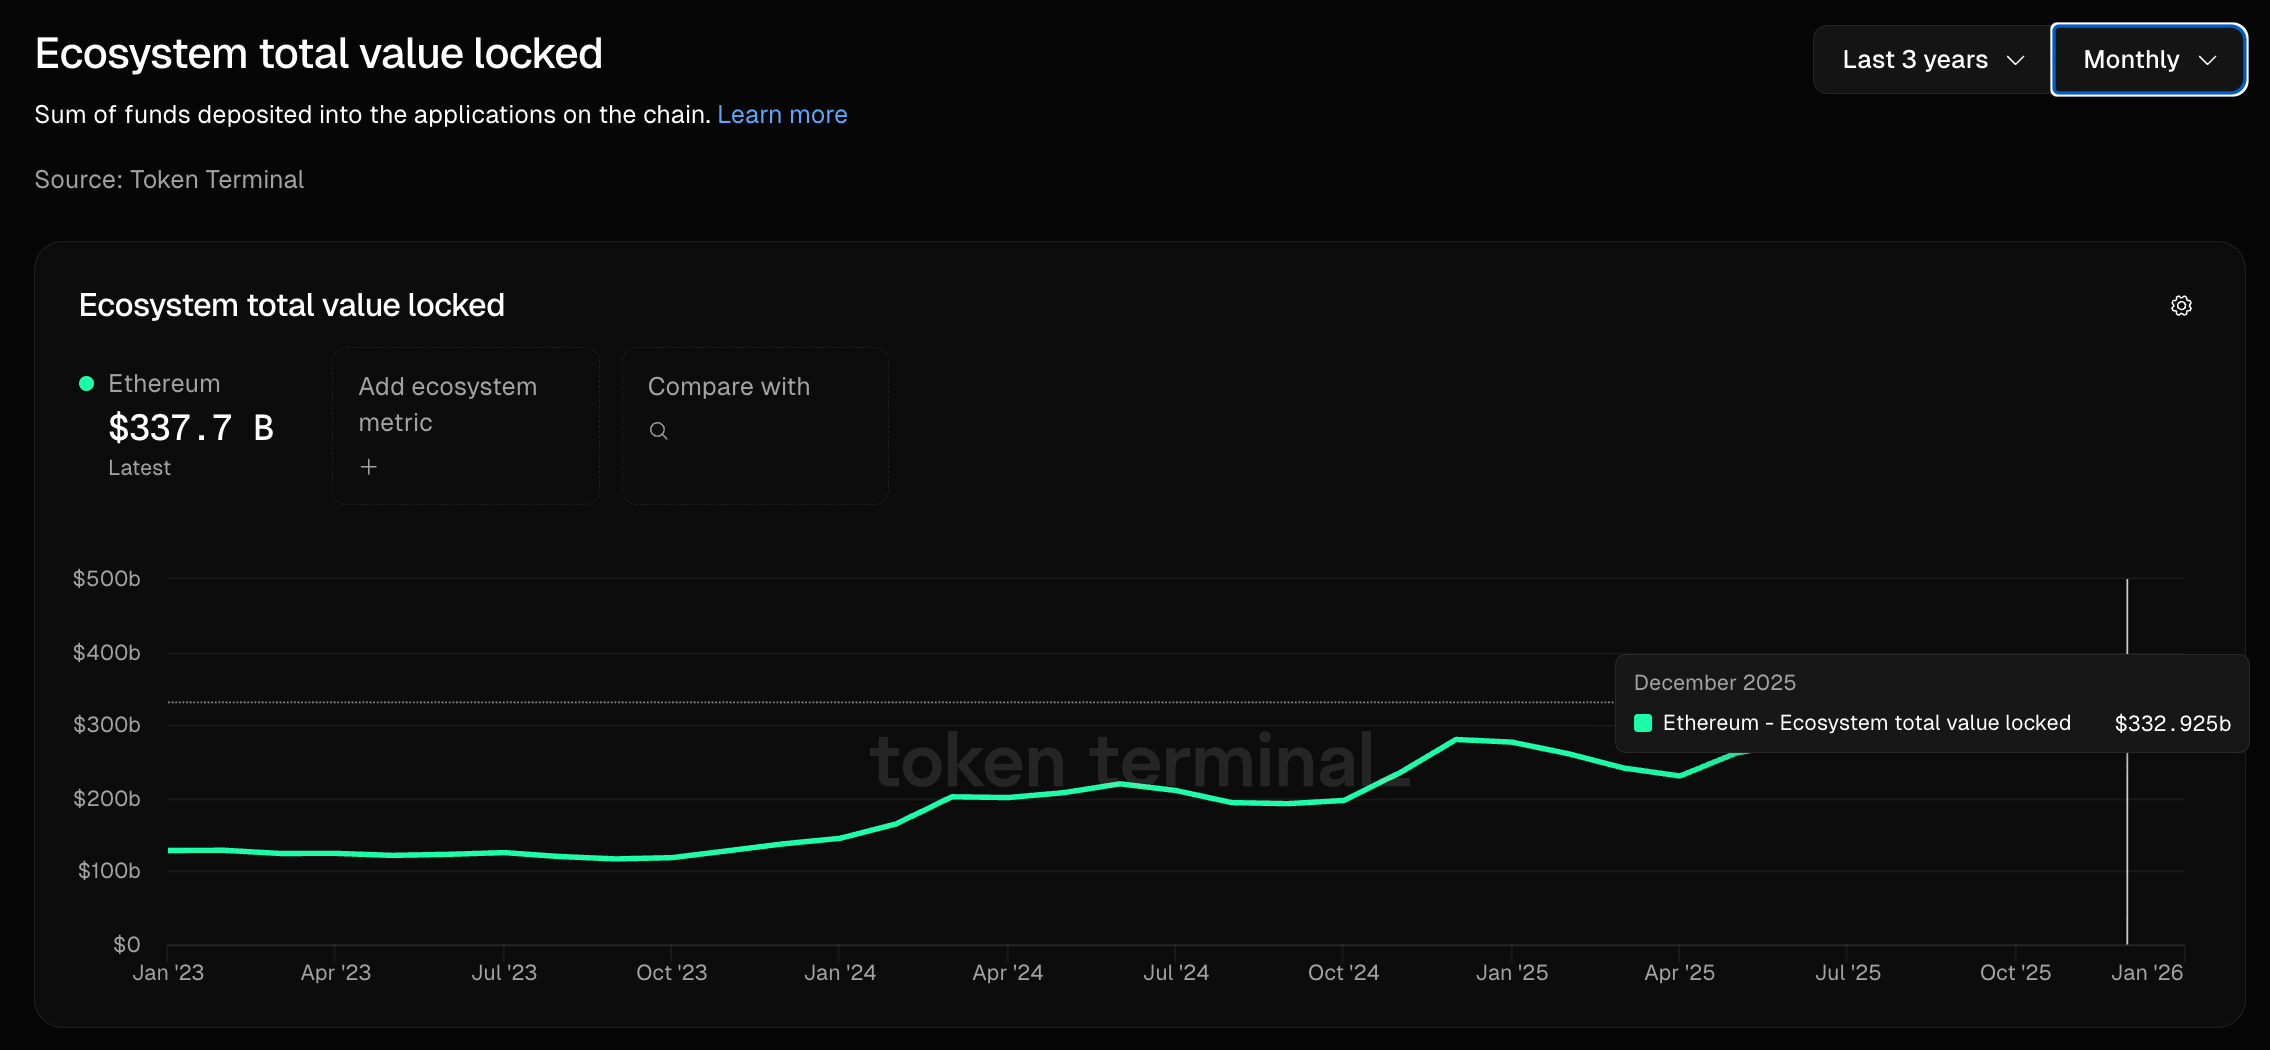2270x1050 pixels.
Task: Click the Compare with search field
Action: pos(755,426)
